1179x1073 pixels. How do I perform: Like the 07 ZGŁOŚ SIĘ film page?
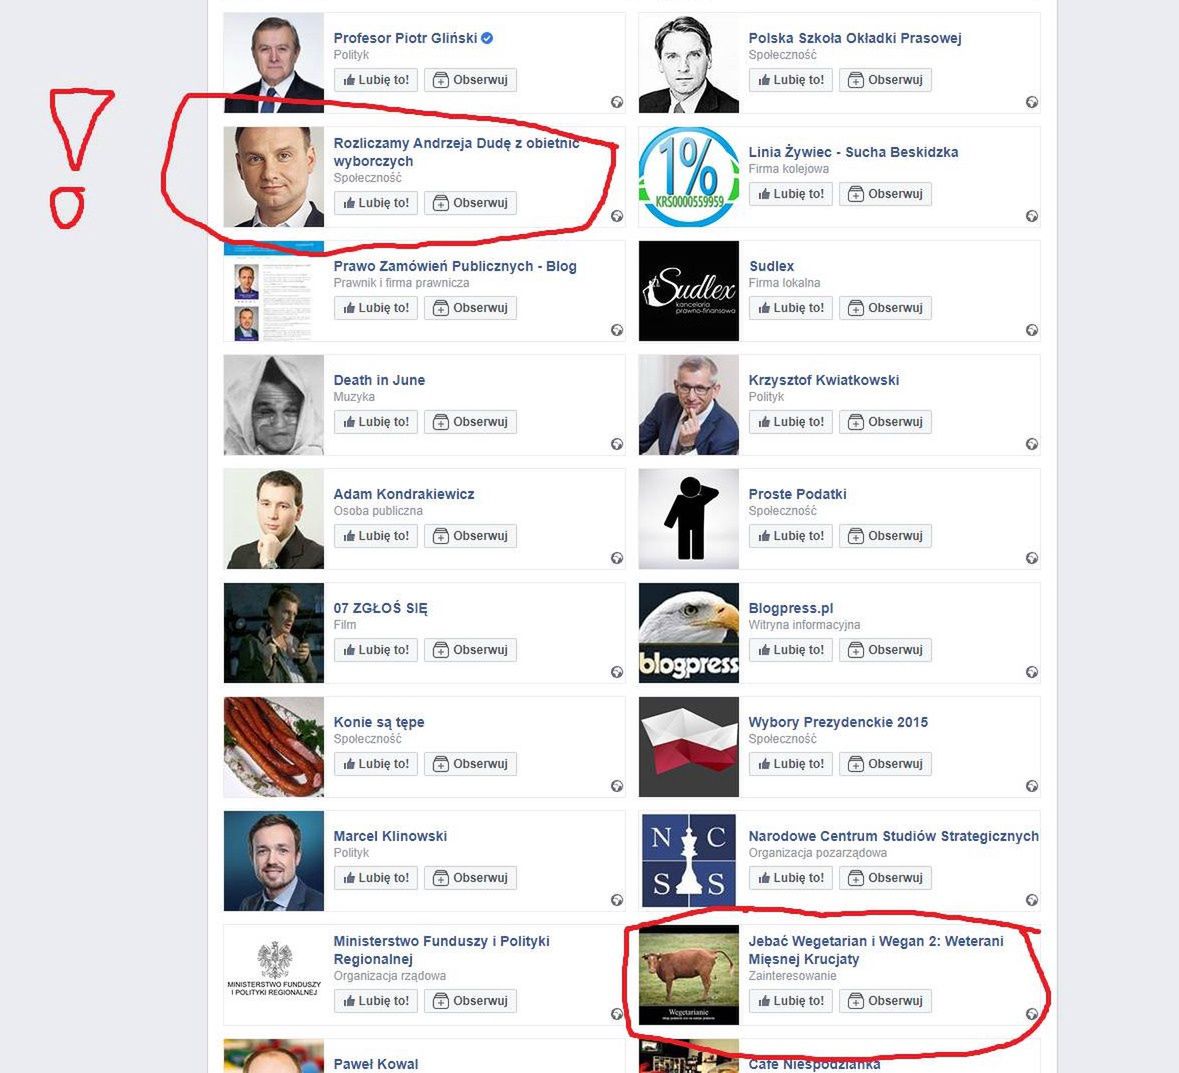click(x=376, y=650)
